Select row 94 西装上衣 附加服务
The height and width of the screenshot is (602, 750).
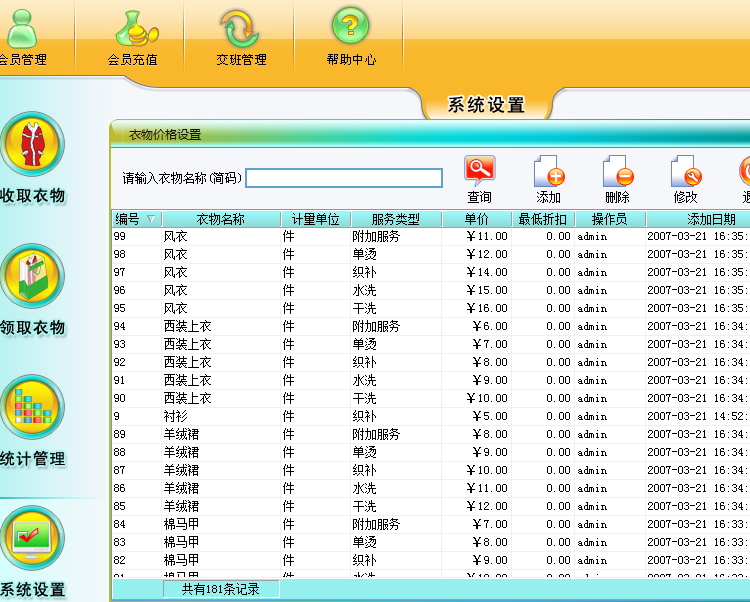pos(430,326)
